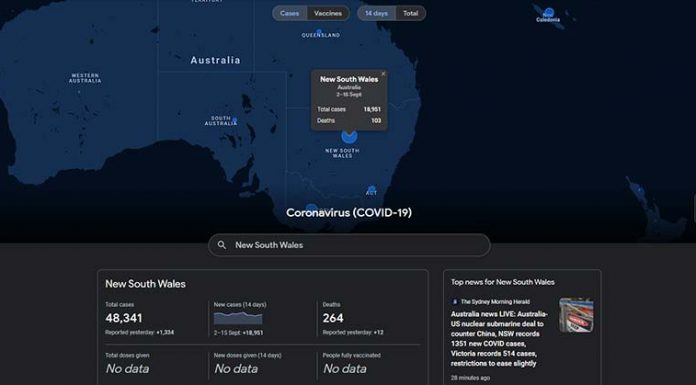This screenshot has width=696, height=385.
Task: Click the Deaths 103 popup row
Action: point(349,120)
